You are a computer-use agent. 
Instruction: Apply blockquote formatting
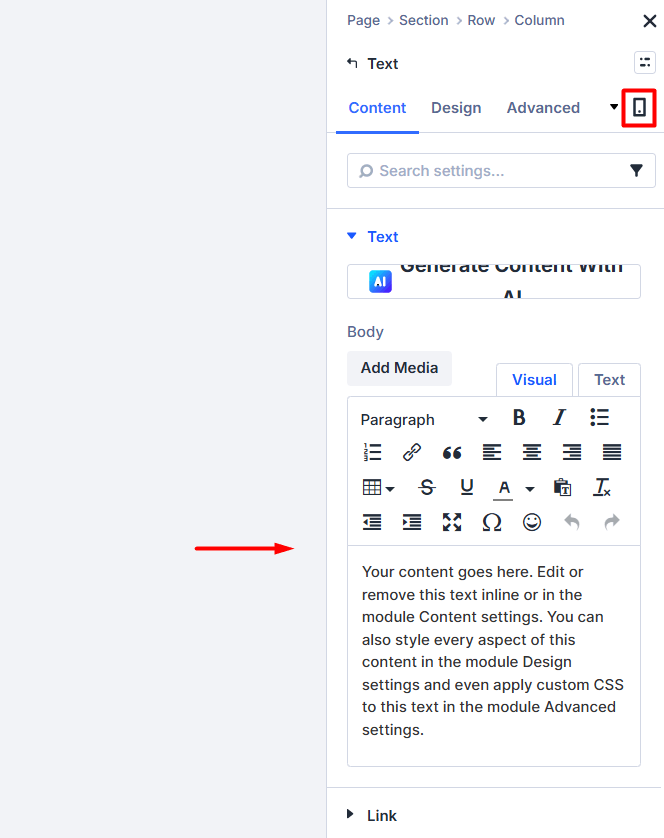[x=452, y=453]
